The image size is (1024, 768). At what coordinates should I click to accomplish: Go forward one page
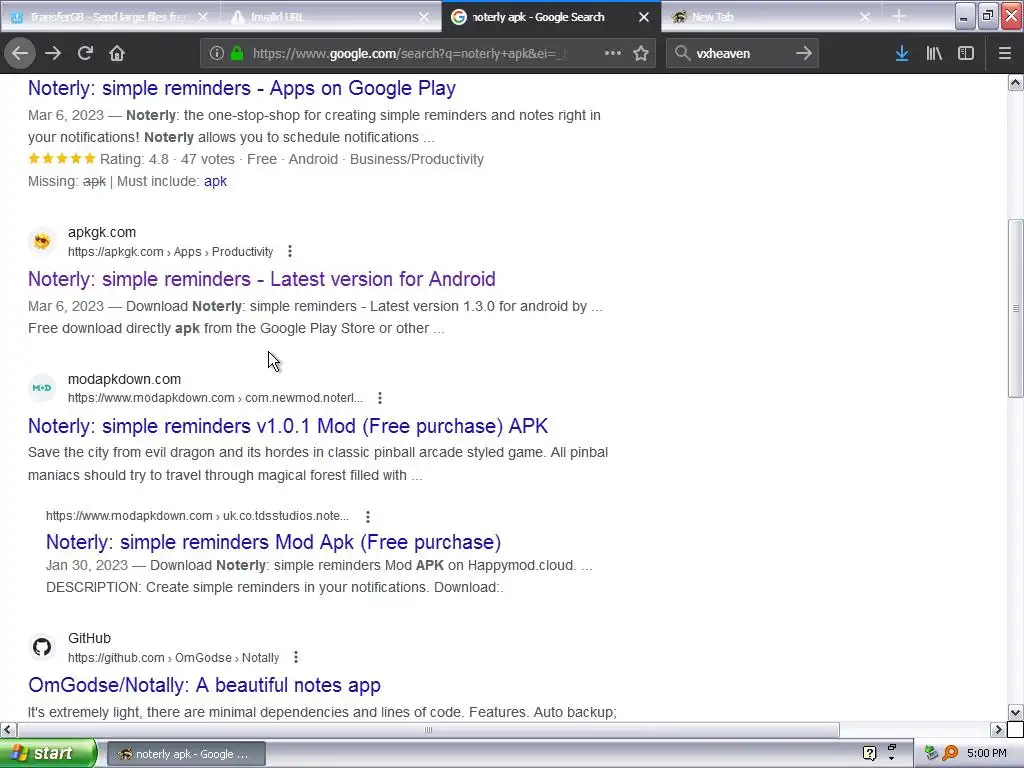pyautogui.click(x=53, y=54)
